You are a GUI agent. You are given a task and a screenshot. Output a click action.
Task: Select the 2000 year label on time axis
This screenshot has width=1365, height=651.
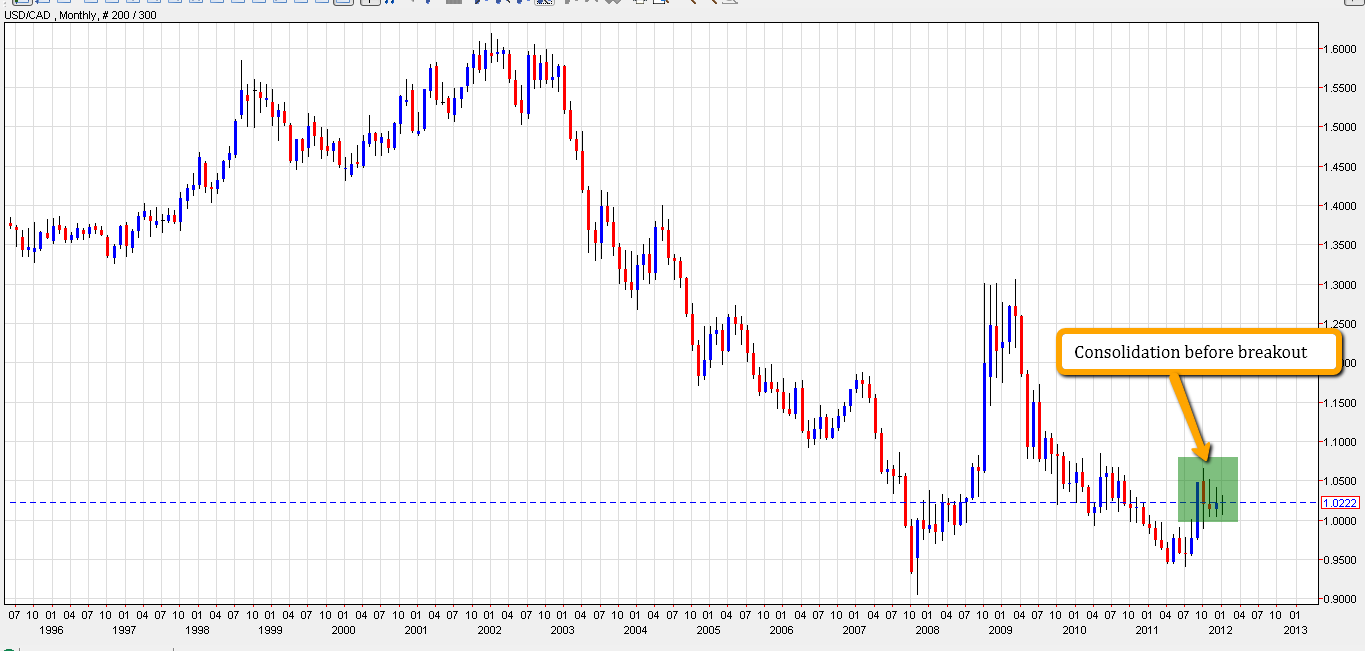pyautogui.click(x=343, y=631)
